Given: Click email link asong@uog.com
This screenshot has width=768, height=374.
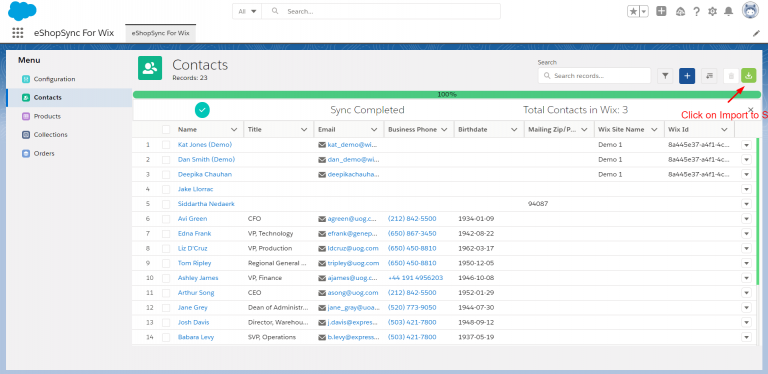Looking at the screenshot, I should [353, 293].
